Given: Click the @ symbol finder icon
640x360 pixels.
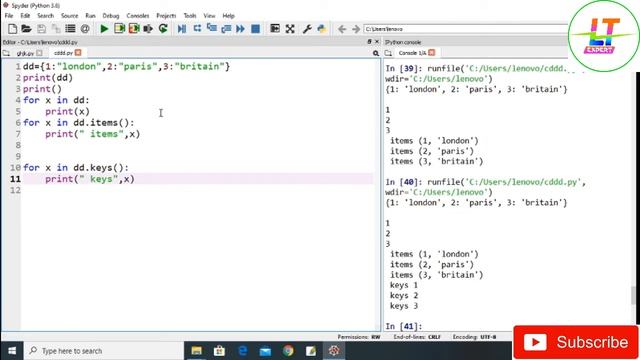Looking at the screenshot, I should click(85, 29).
